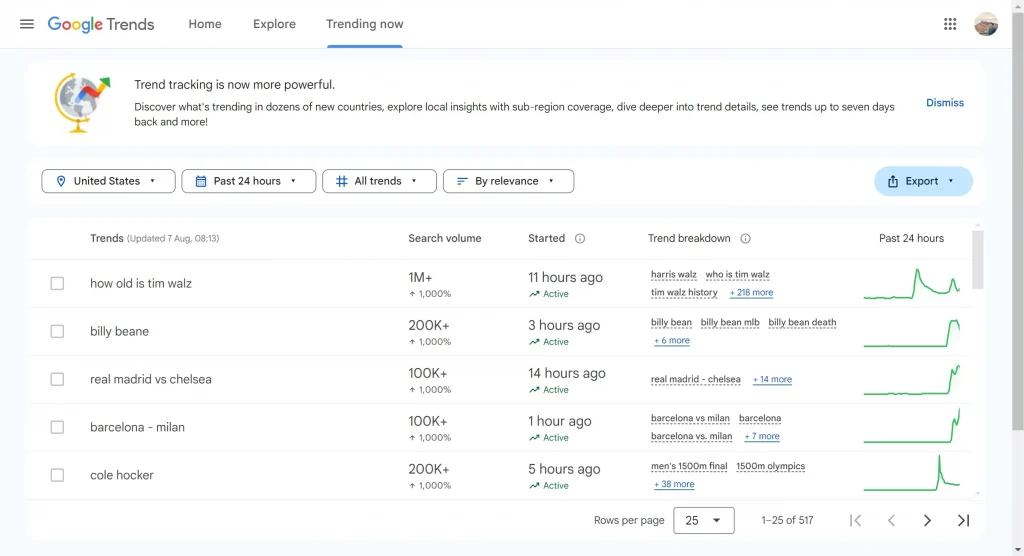Open the harris walz related query
The image size is (1024, 556).
pos(674,274)
